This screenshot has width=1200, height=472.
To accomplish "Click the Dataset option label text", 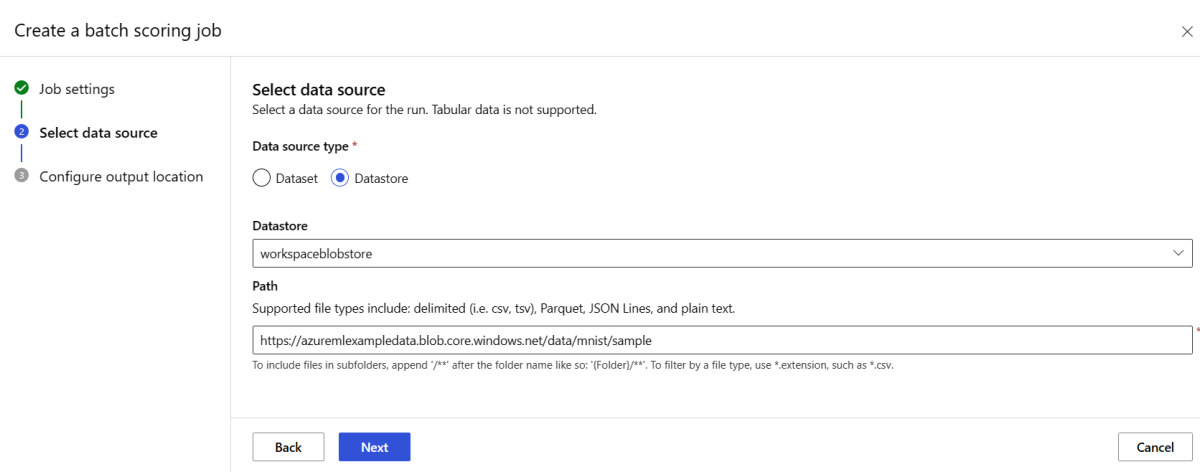I will coord(297,178).
